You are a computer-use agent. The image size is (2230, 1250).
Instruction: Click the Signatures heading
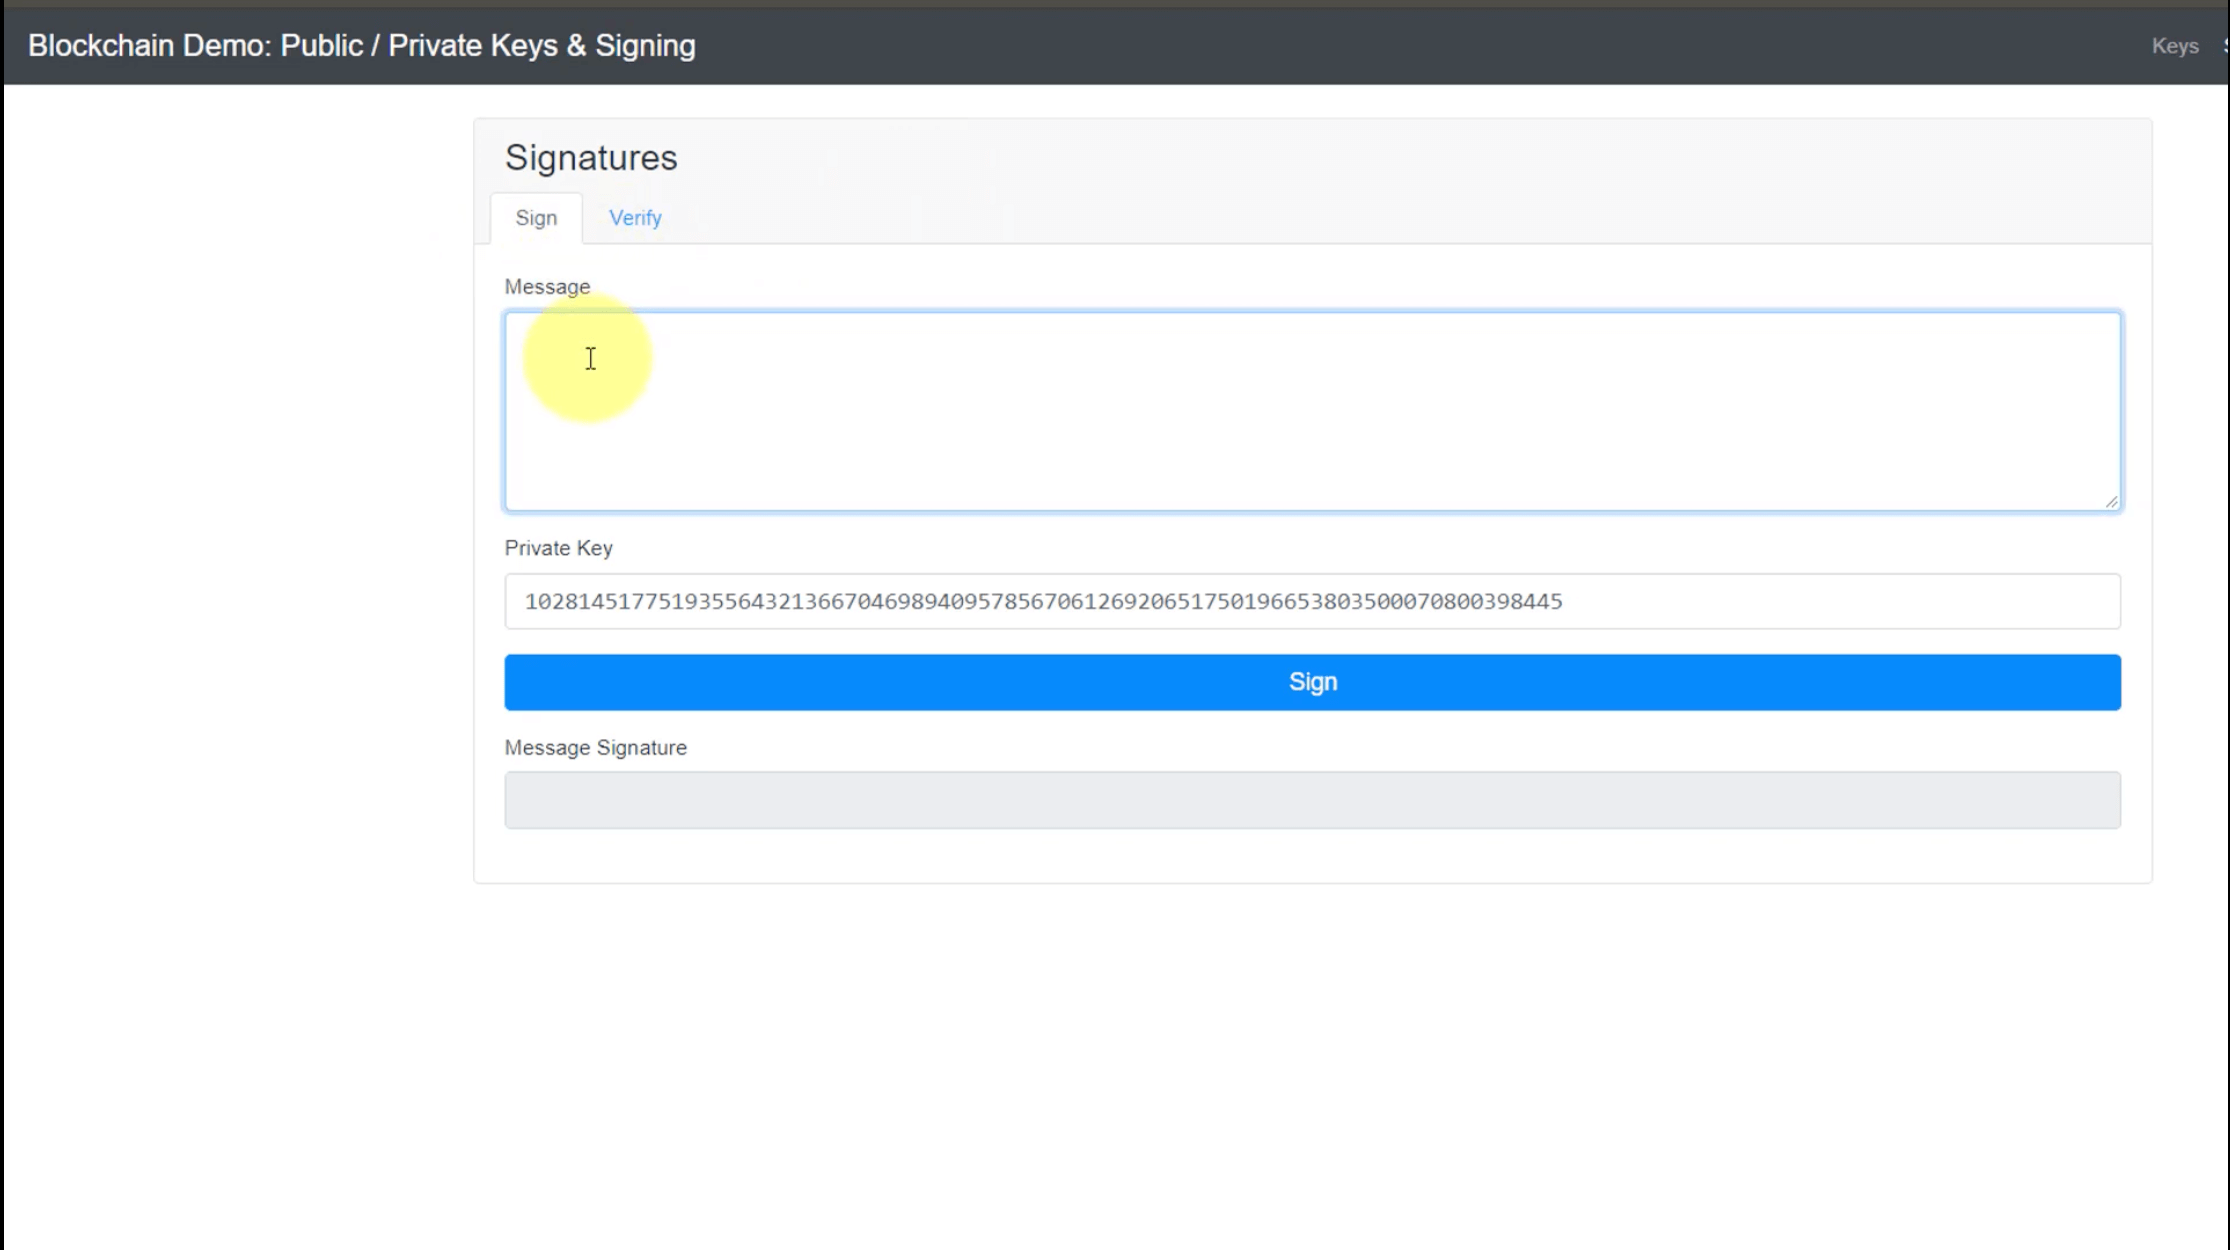(591, 158)
